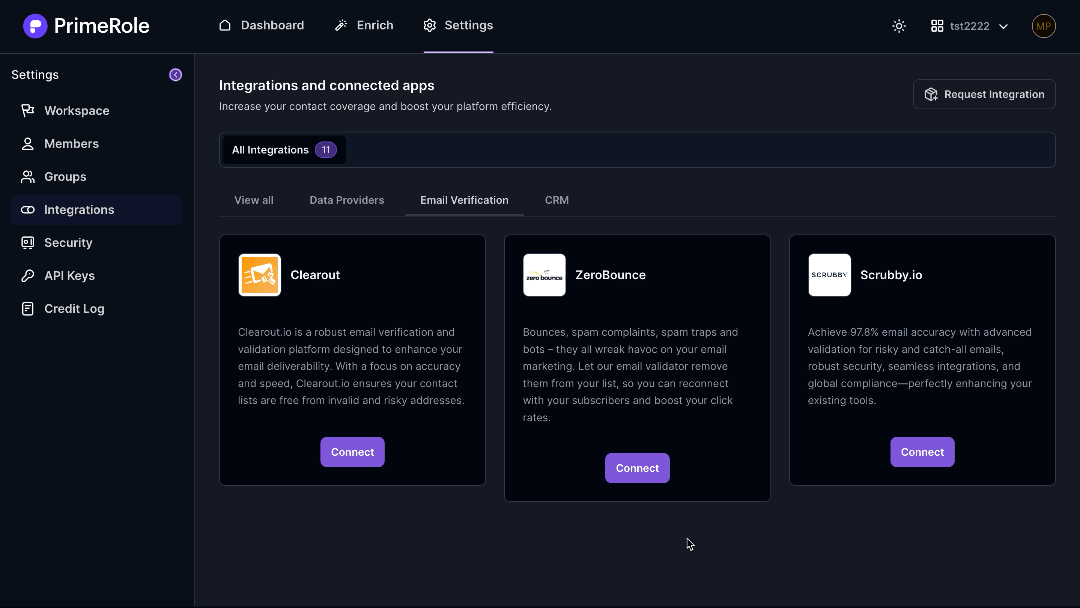Switch to the Data Providers tab
The image size is (1080, 608).
coord(346,200)
